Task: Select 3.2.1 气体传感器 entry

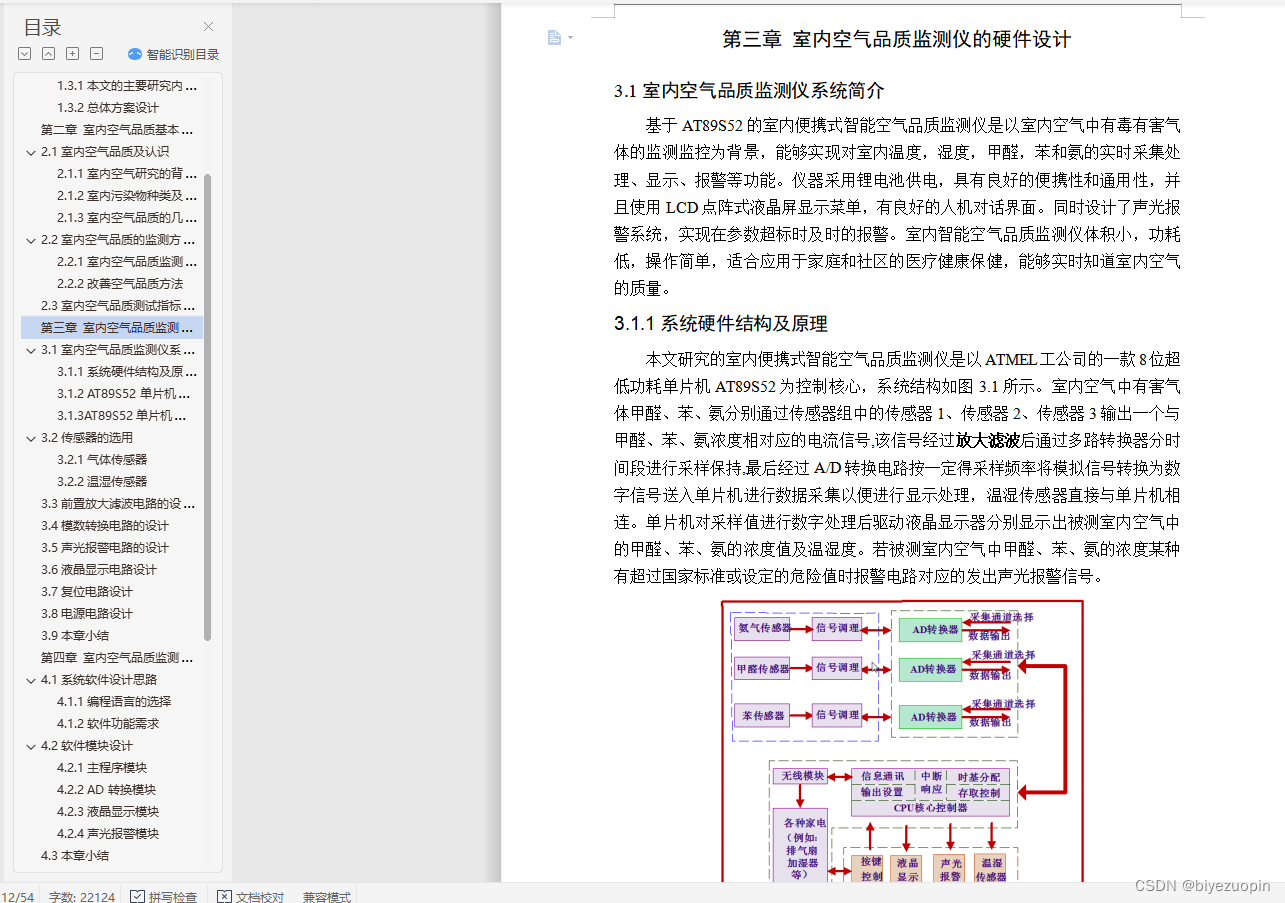Action: click(x=102, y=460)
